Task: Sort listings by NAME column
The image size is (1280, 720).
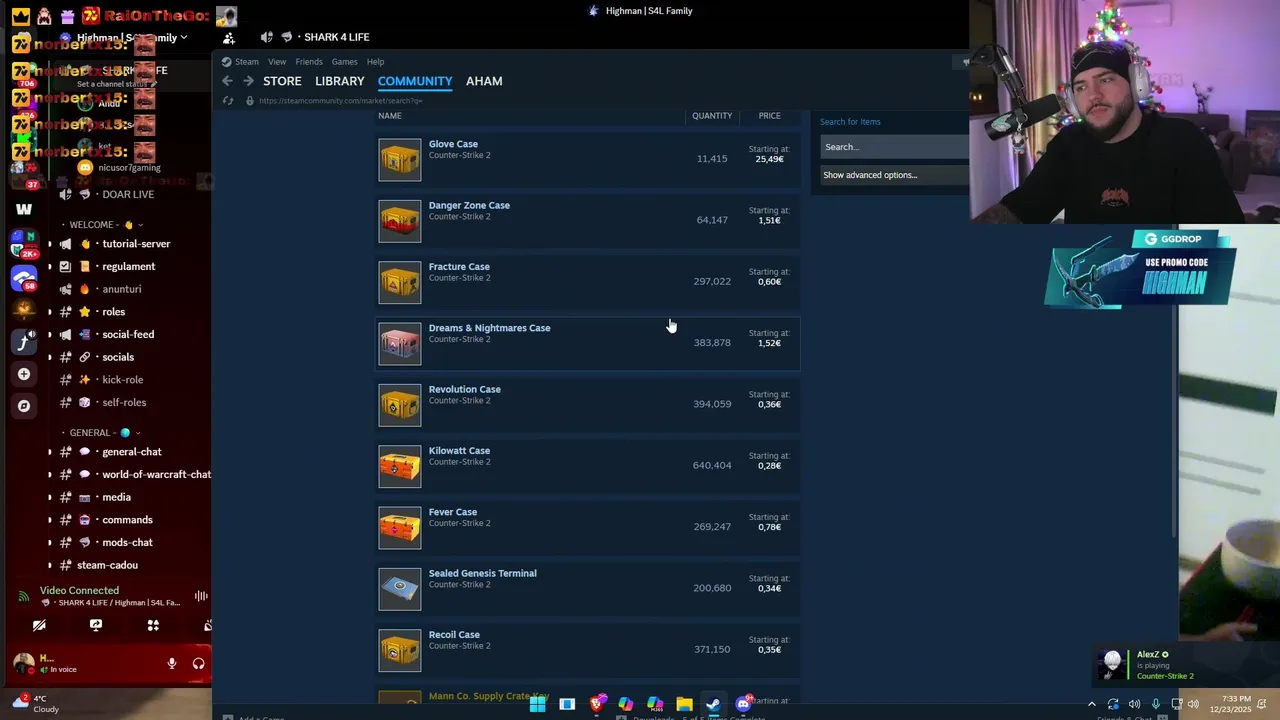Action: (390, 116)
